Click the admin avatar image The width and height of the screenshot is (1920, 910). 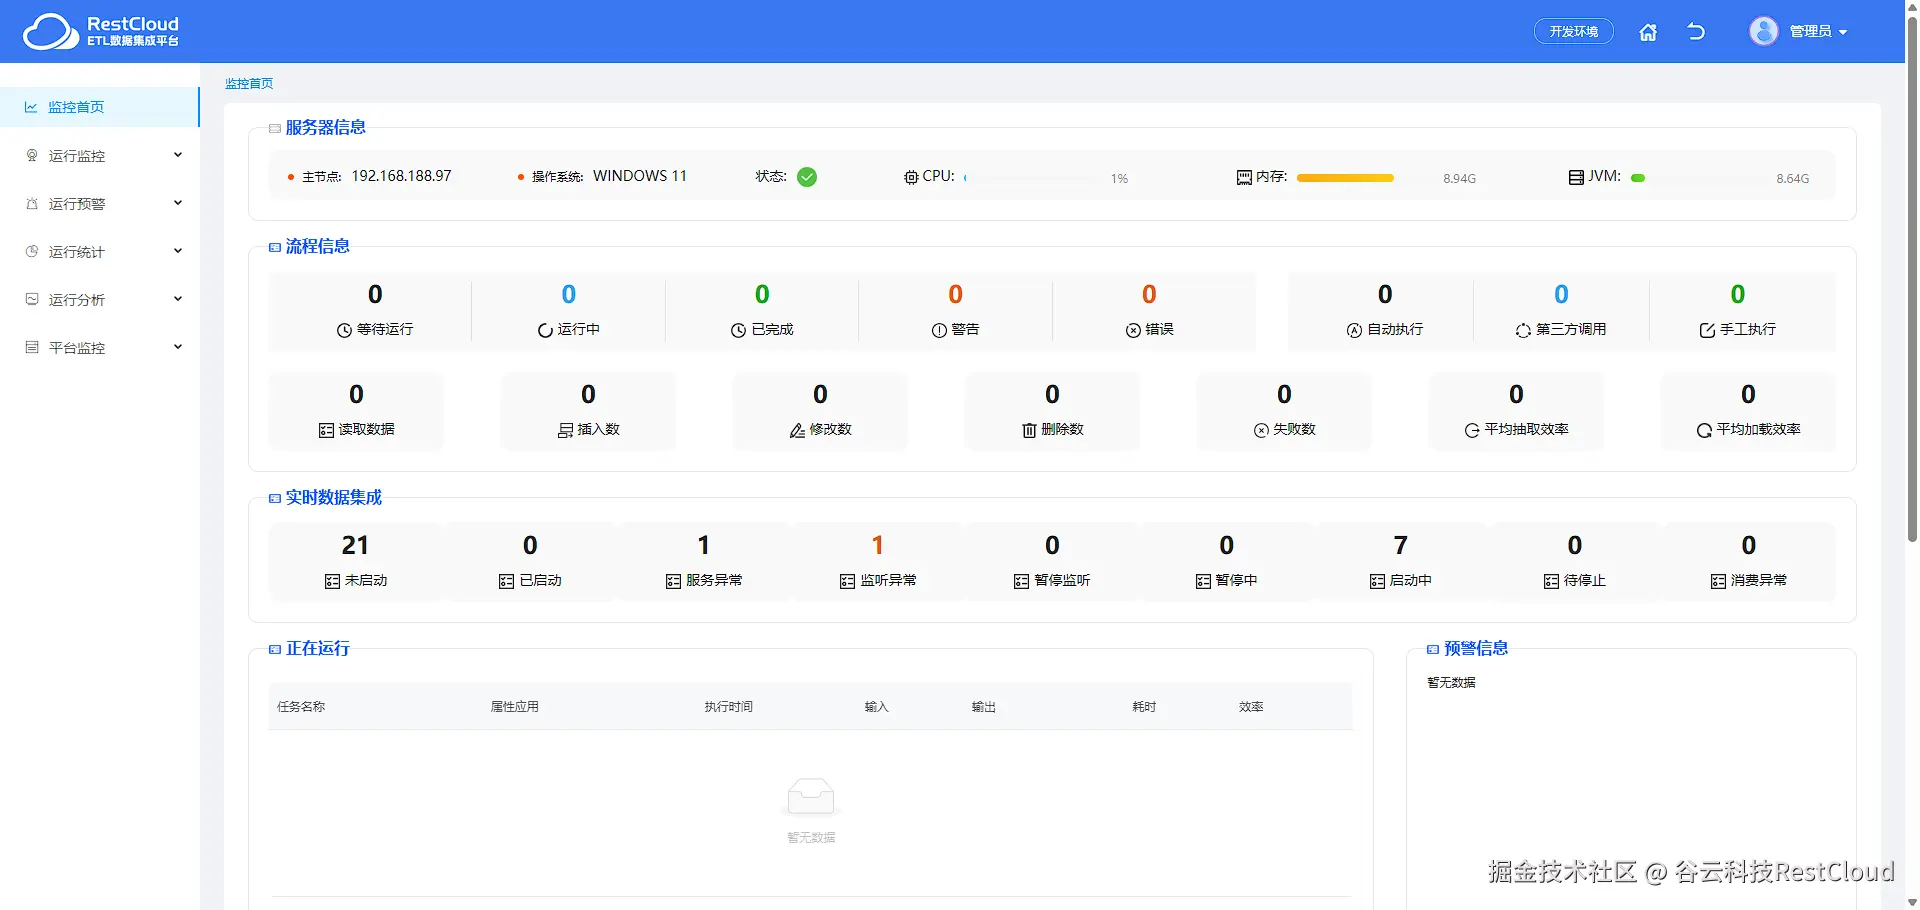(x=1763, y=31)
